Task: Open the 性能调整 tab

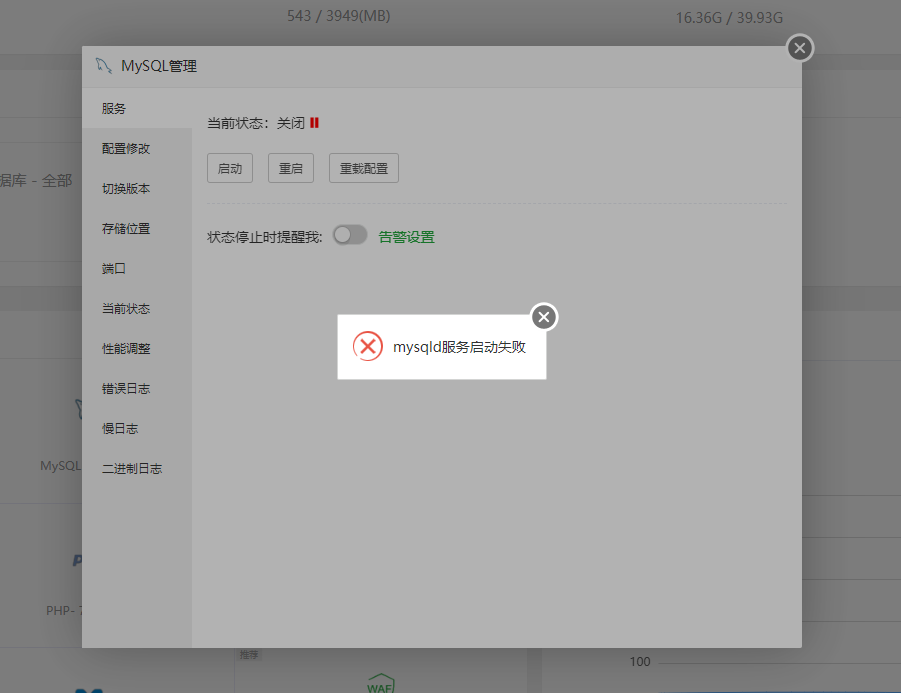Action: 137,348
